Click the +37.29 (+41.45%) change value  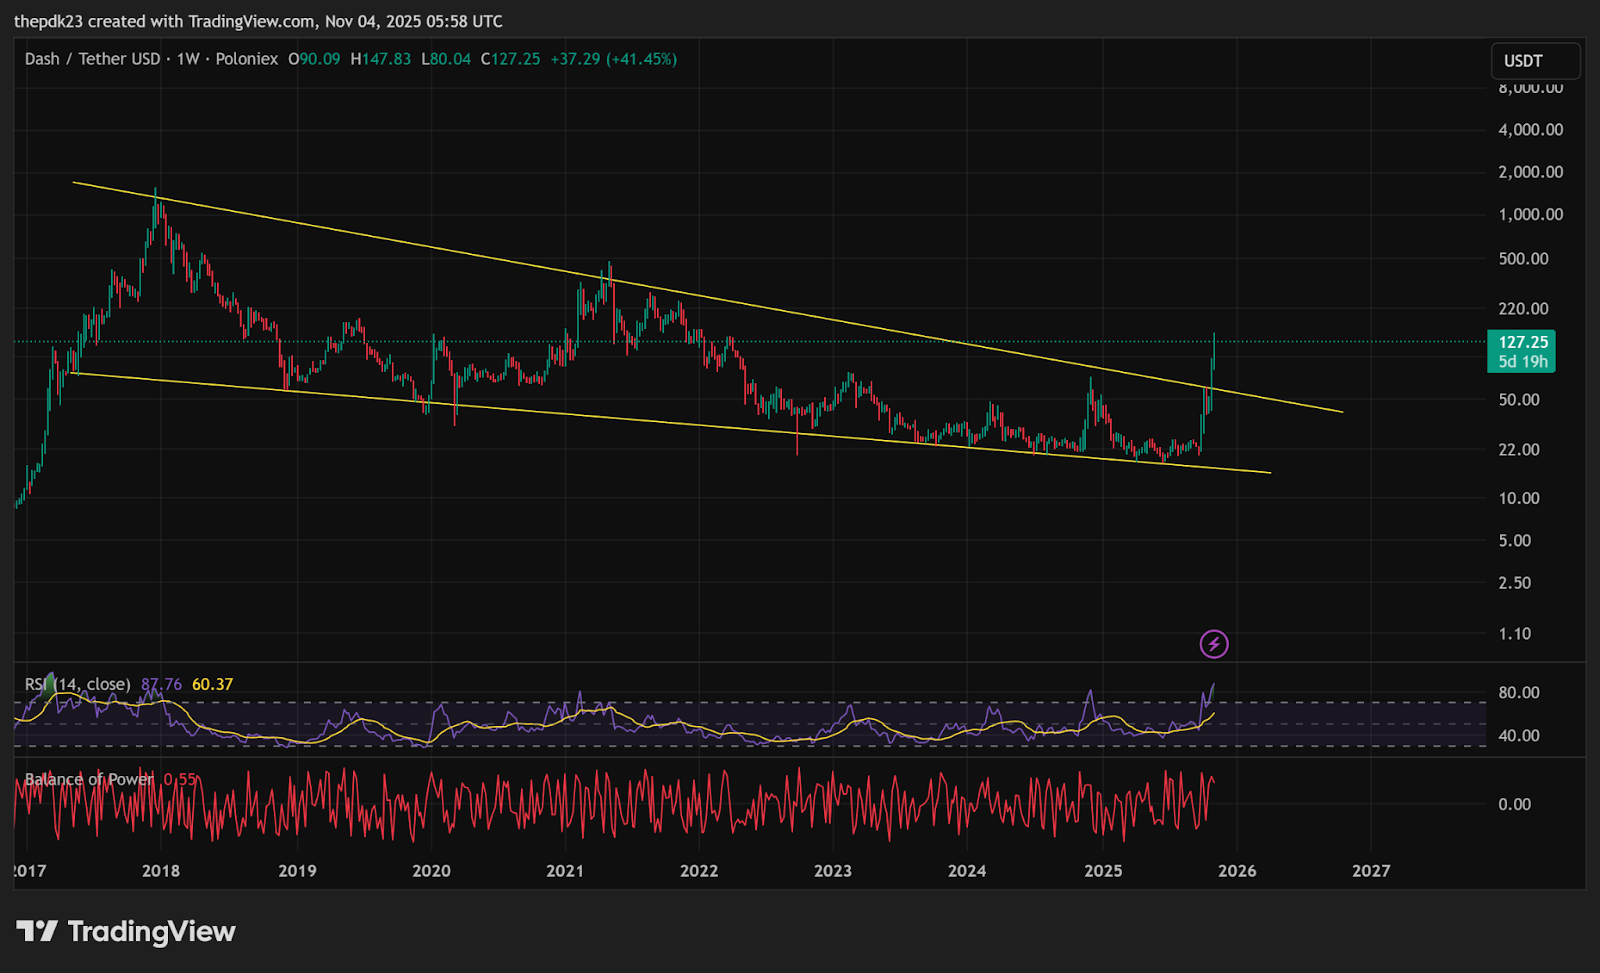click(613, 59)
